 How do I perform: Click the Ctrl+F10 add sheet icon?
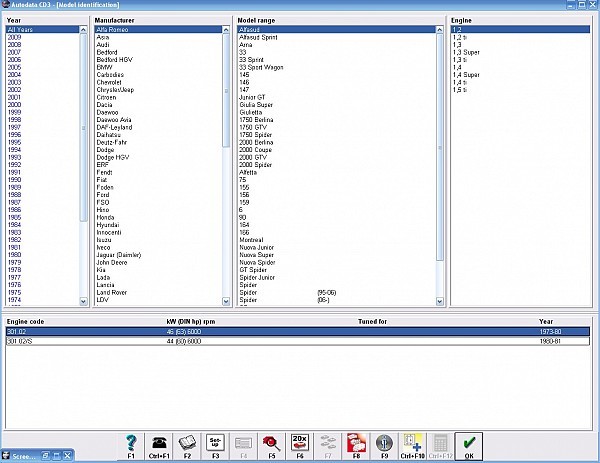tap(412, 446)
